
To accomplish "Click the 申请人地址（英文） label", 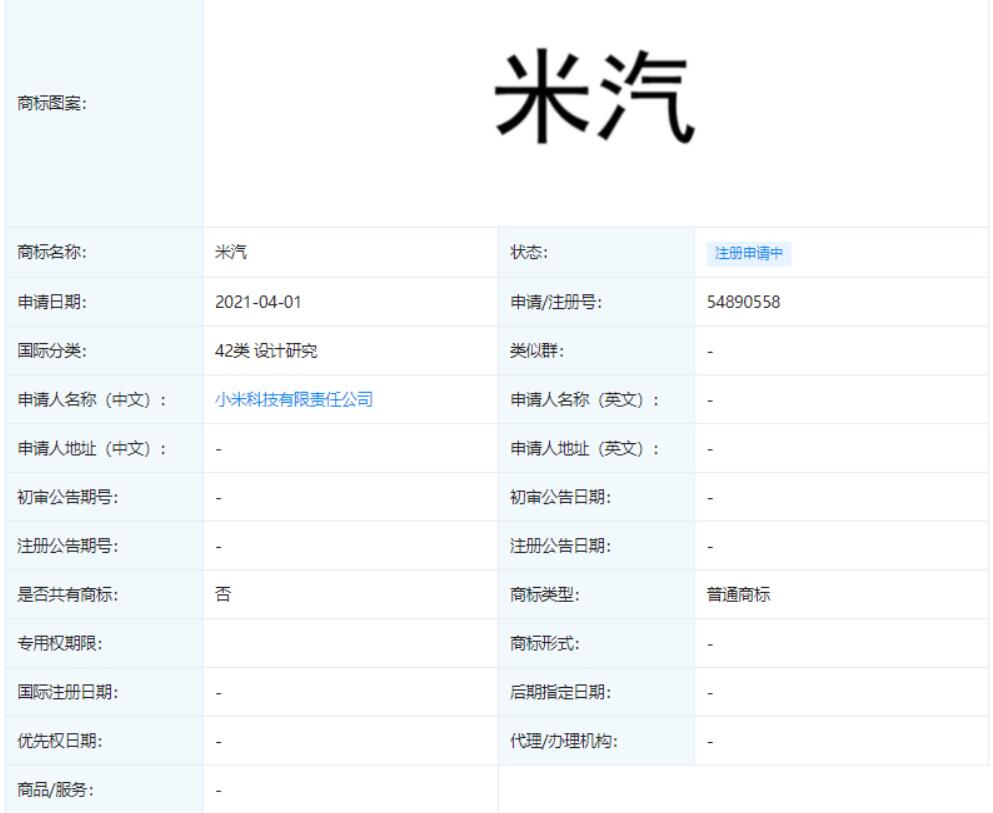I will coord(585,448).
